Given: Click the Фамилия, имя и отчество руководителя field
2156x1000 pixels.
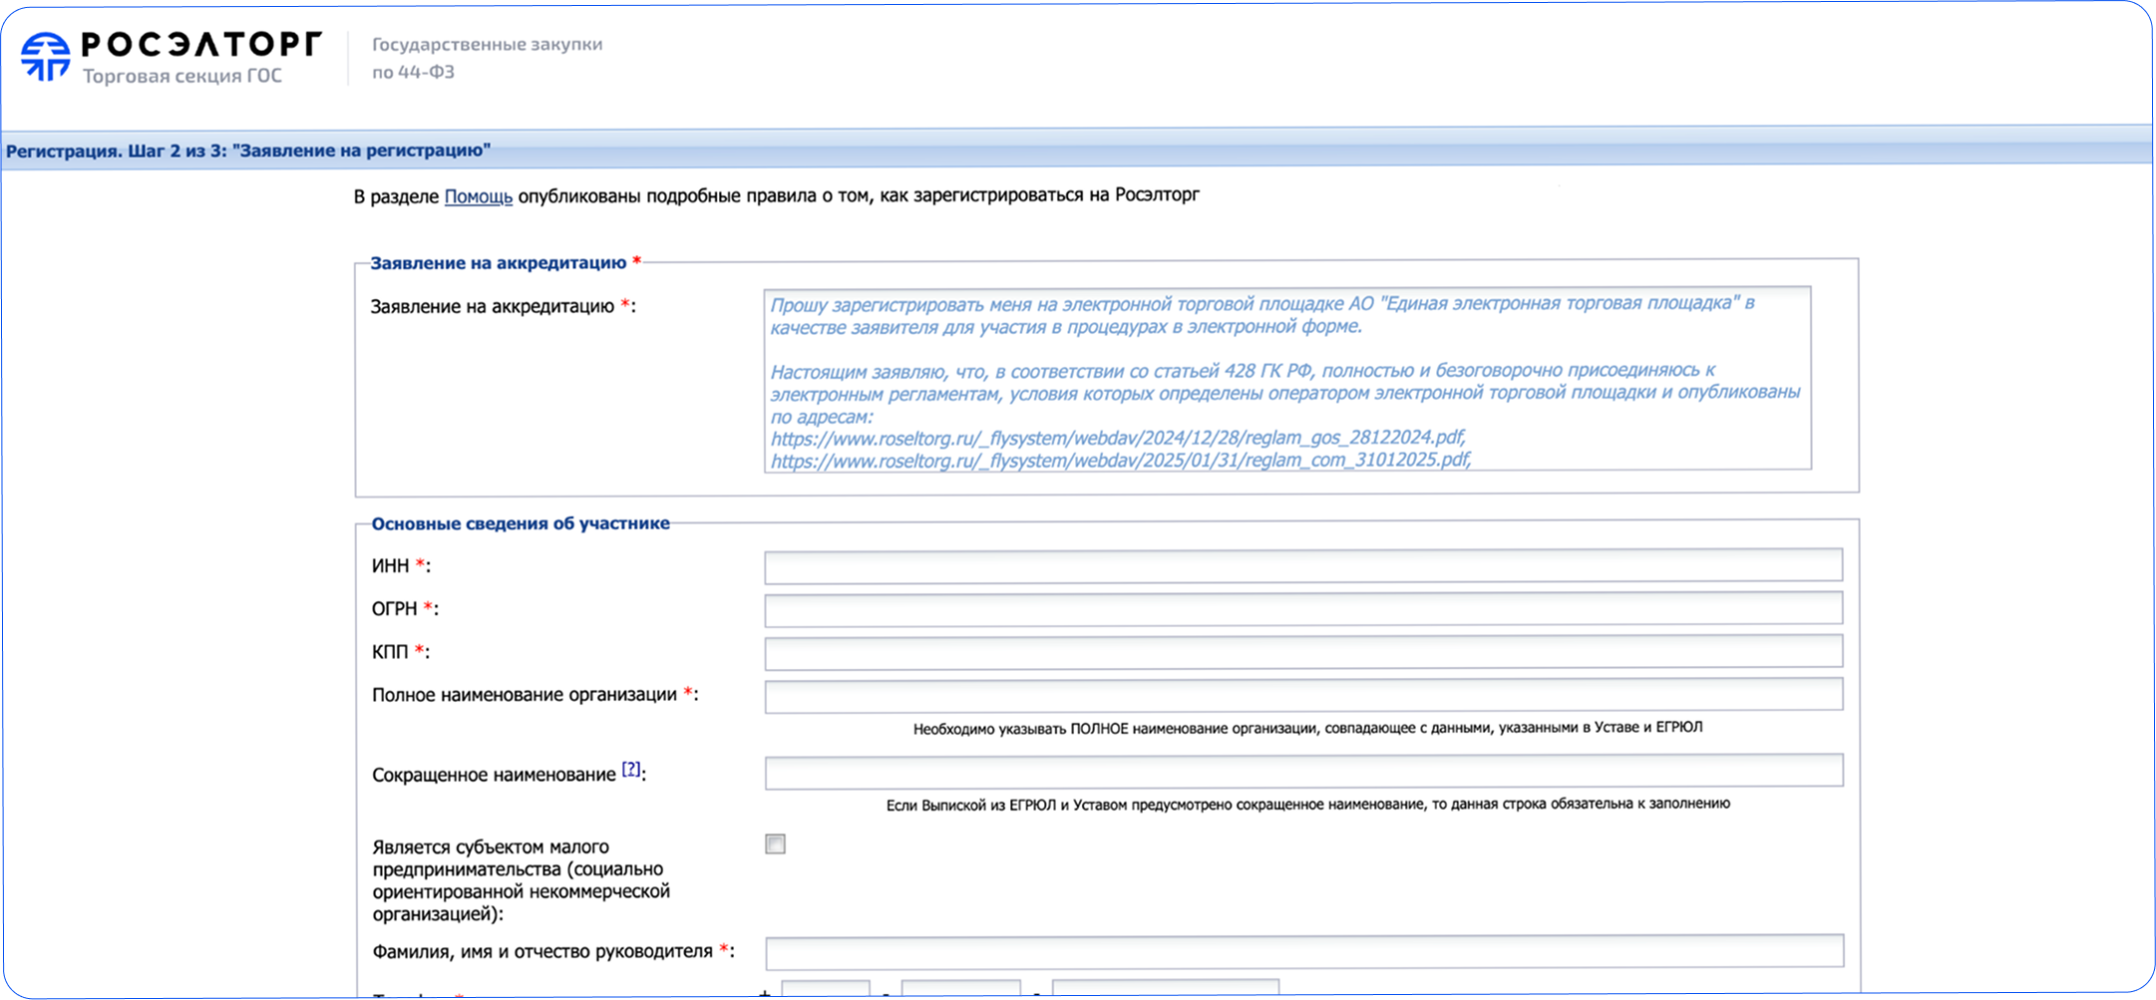Looking at the screenshot, I should click(x=1304, y=951).
